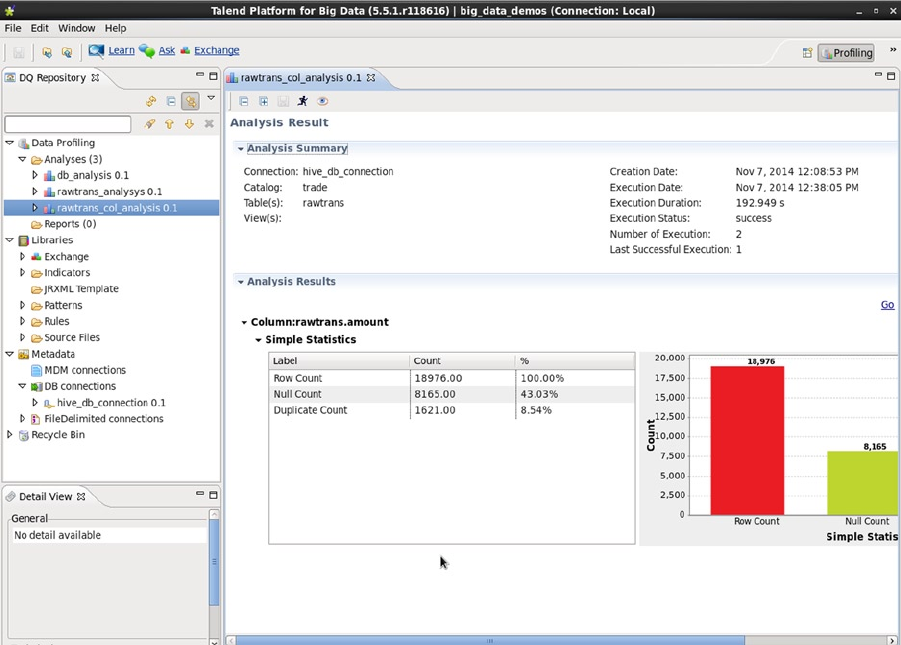This screenshot has height=645, width=901.
Task: Click the eye refresh graphics icon
Action: click(322, 101)
